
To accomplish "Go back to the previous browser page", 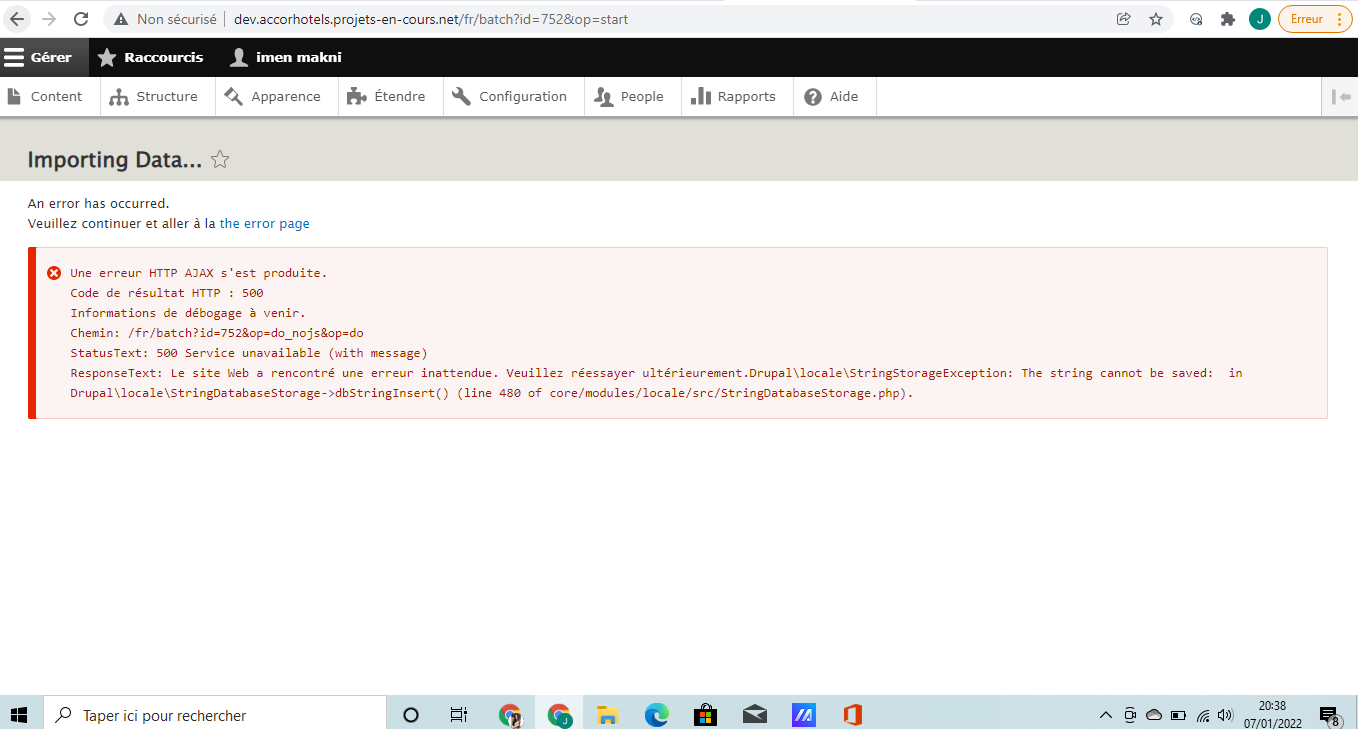I will [18, 19].
